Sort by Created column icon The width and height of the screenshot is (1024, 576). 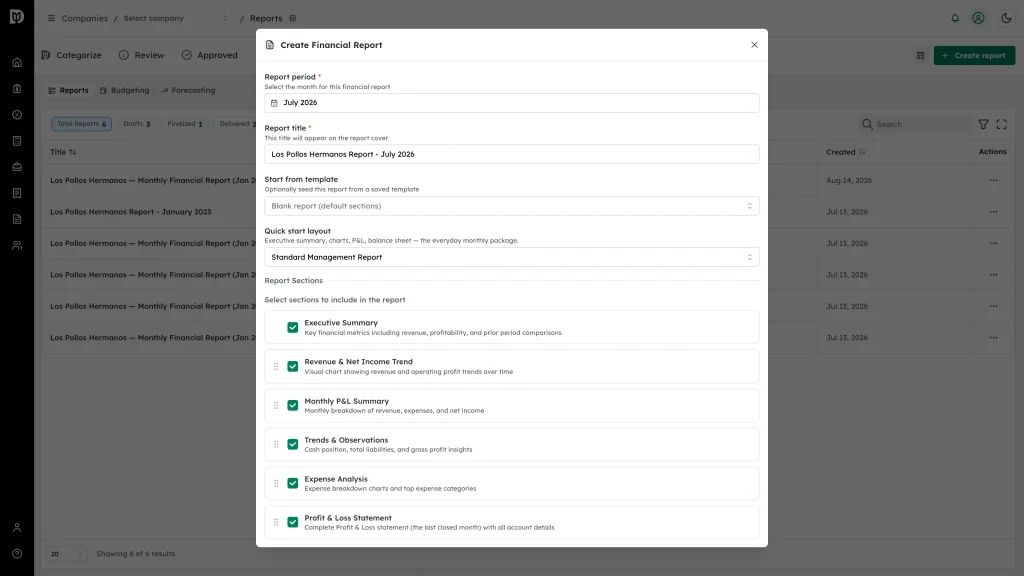pos(861,152)
